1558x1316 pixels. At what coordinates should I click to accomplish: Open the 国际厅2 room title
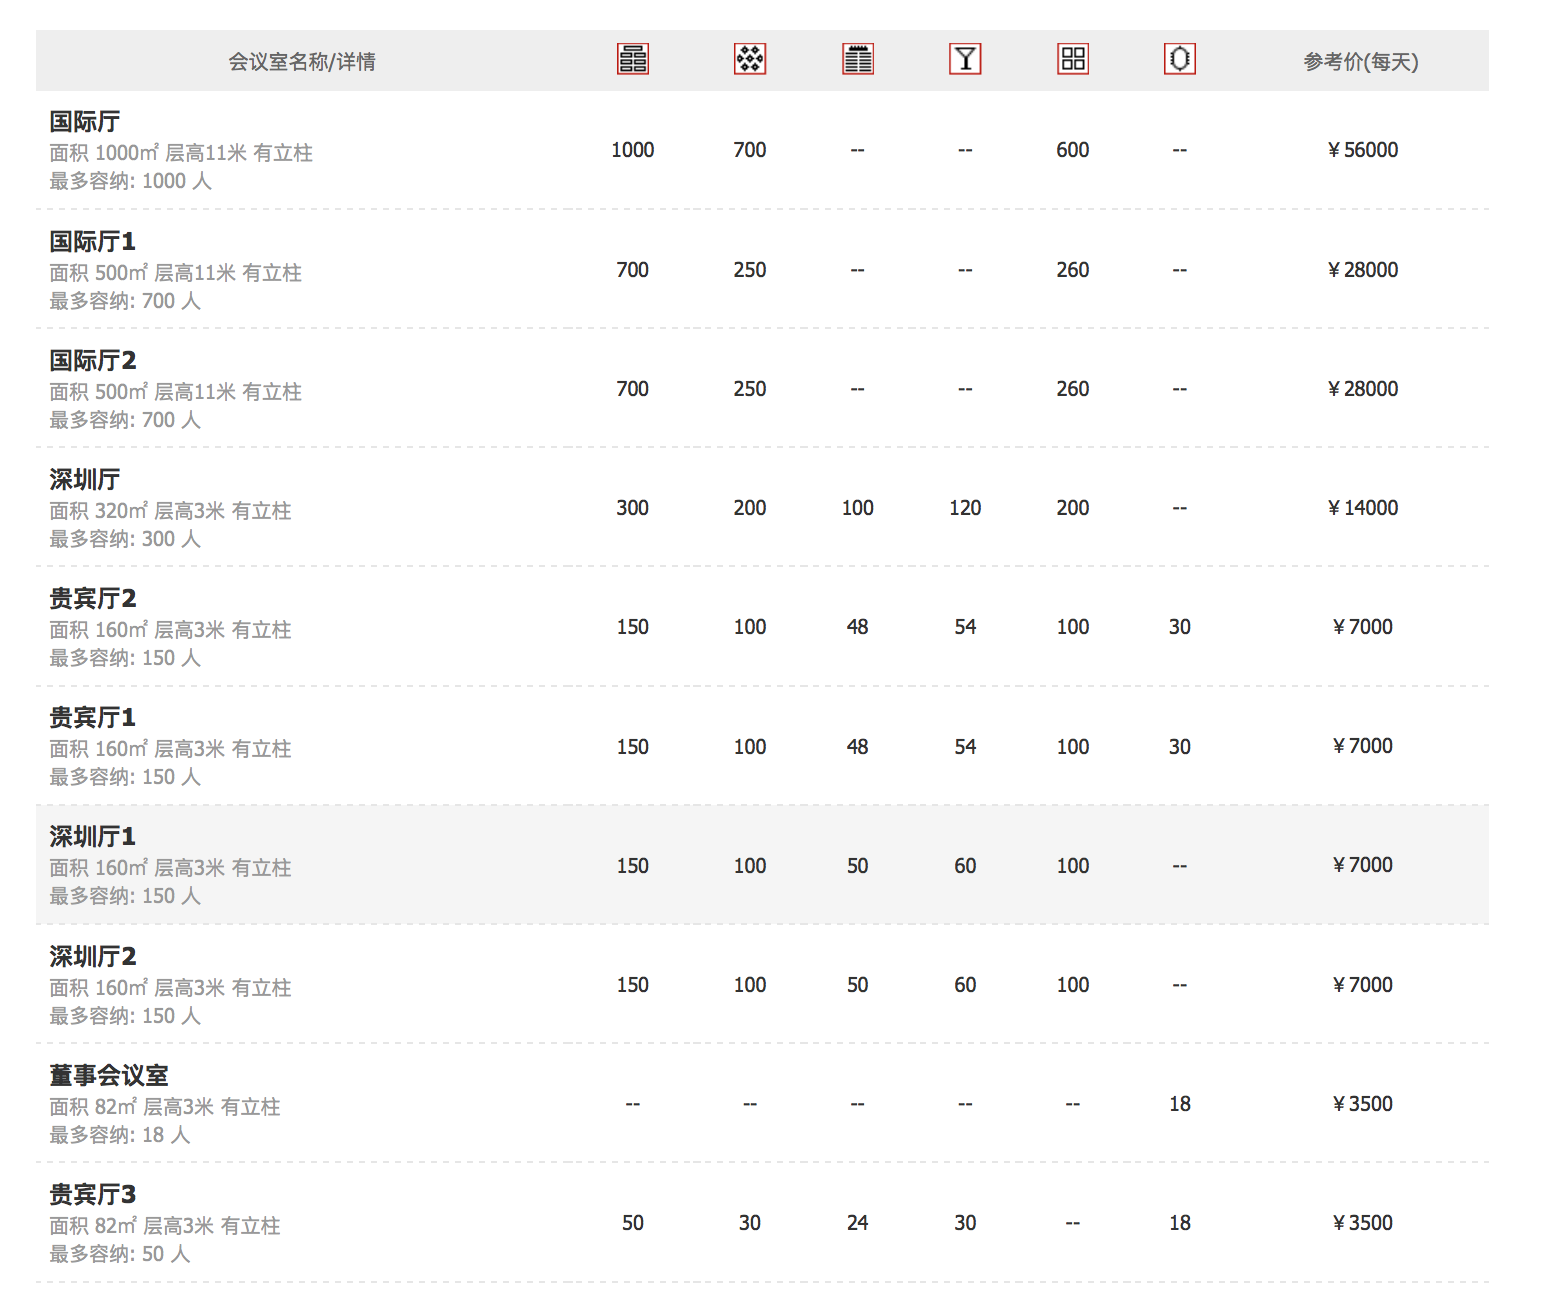click(92, 361)
